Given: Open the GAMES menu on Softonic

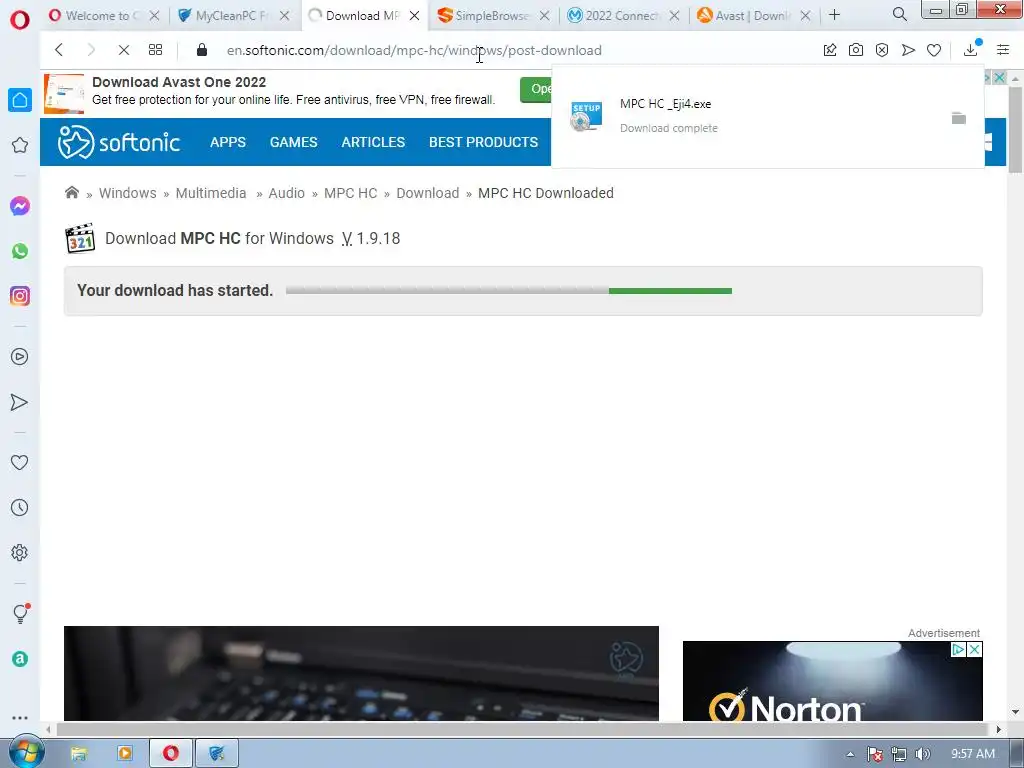Looking at the screenshot, I should pos(293,142).
